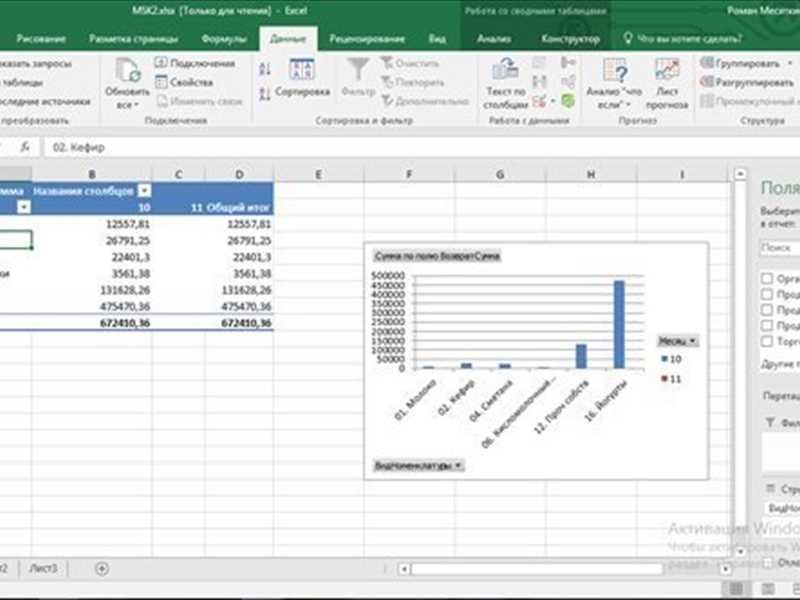This screenshot has height=600, width=800.
Task: Click the Data Validation icon
Action: [539, 101]
